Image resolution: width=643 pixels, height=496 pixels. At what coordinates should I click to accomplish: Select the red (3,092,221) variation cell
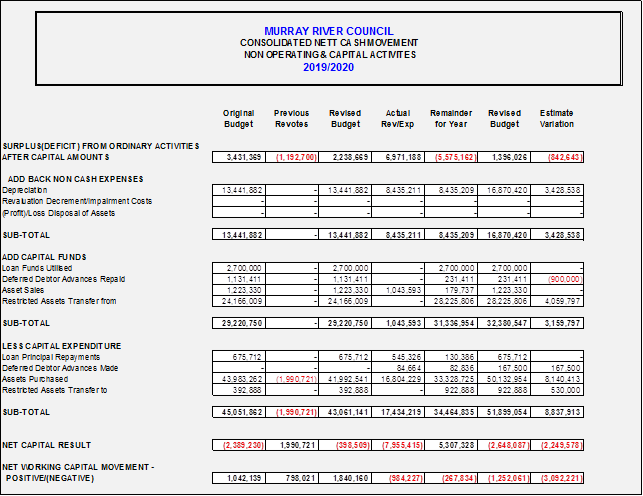(x=557, y=478)
